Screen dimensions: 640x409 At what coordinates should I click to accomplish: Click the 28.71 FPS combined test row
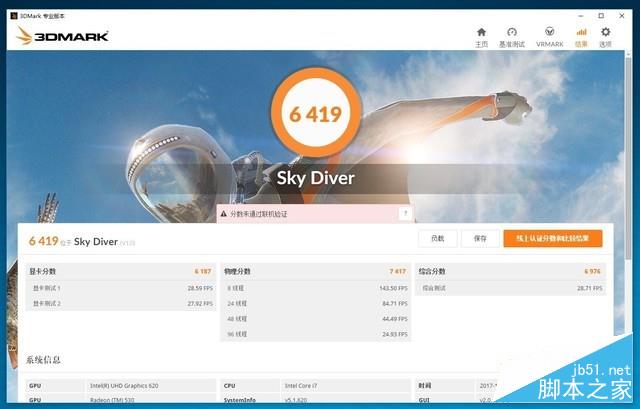coord(510,288)
